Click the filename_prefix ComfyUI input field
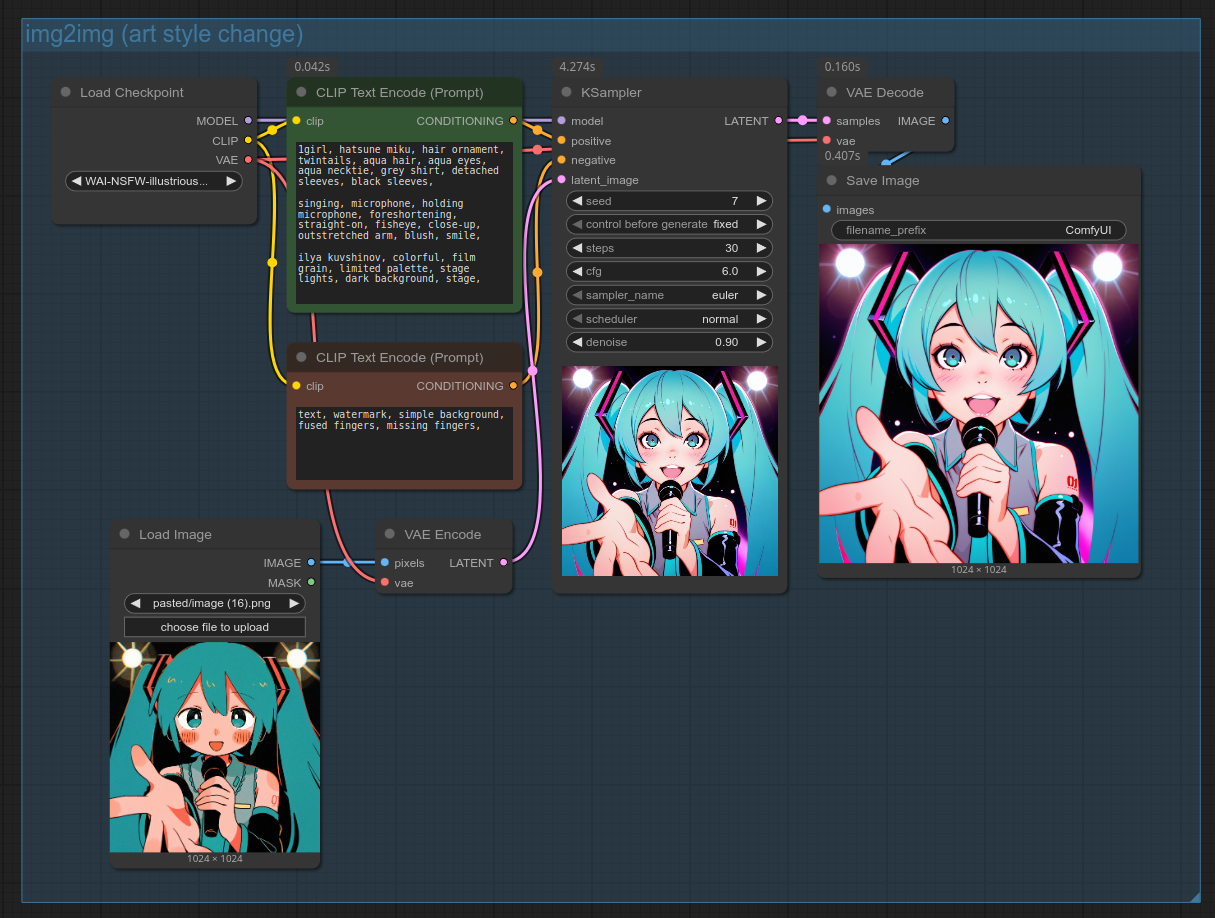 [x=978, y=230]
